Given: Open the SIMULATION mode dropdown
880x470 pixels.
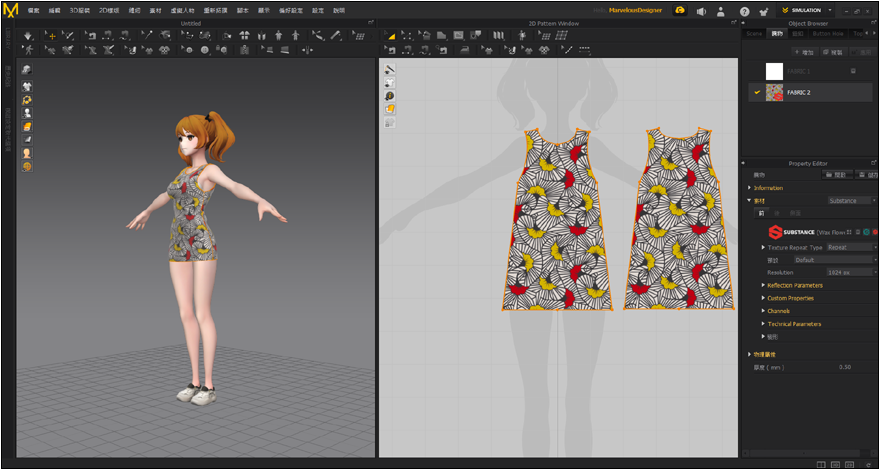Looking at the screenshot, I should [828, 10].
